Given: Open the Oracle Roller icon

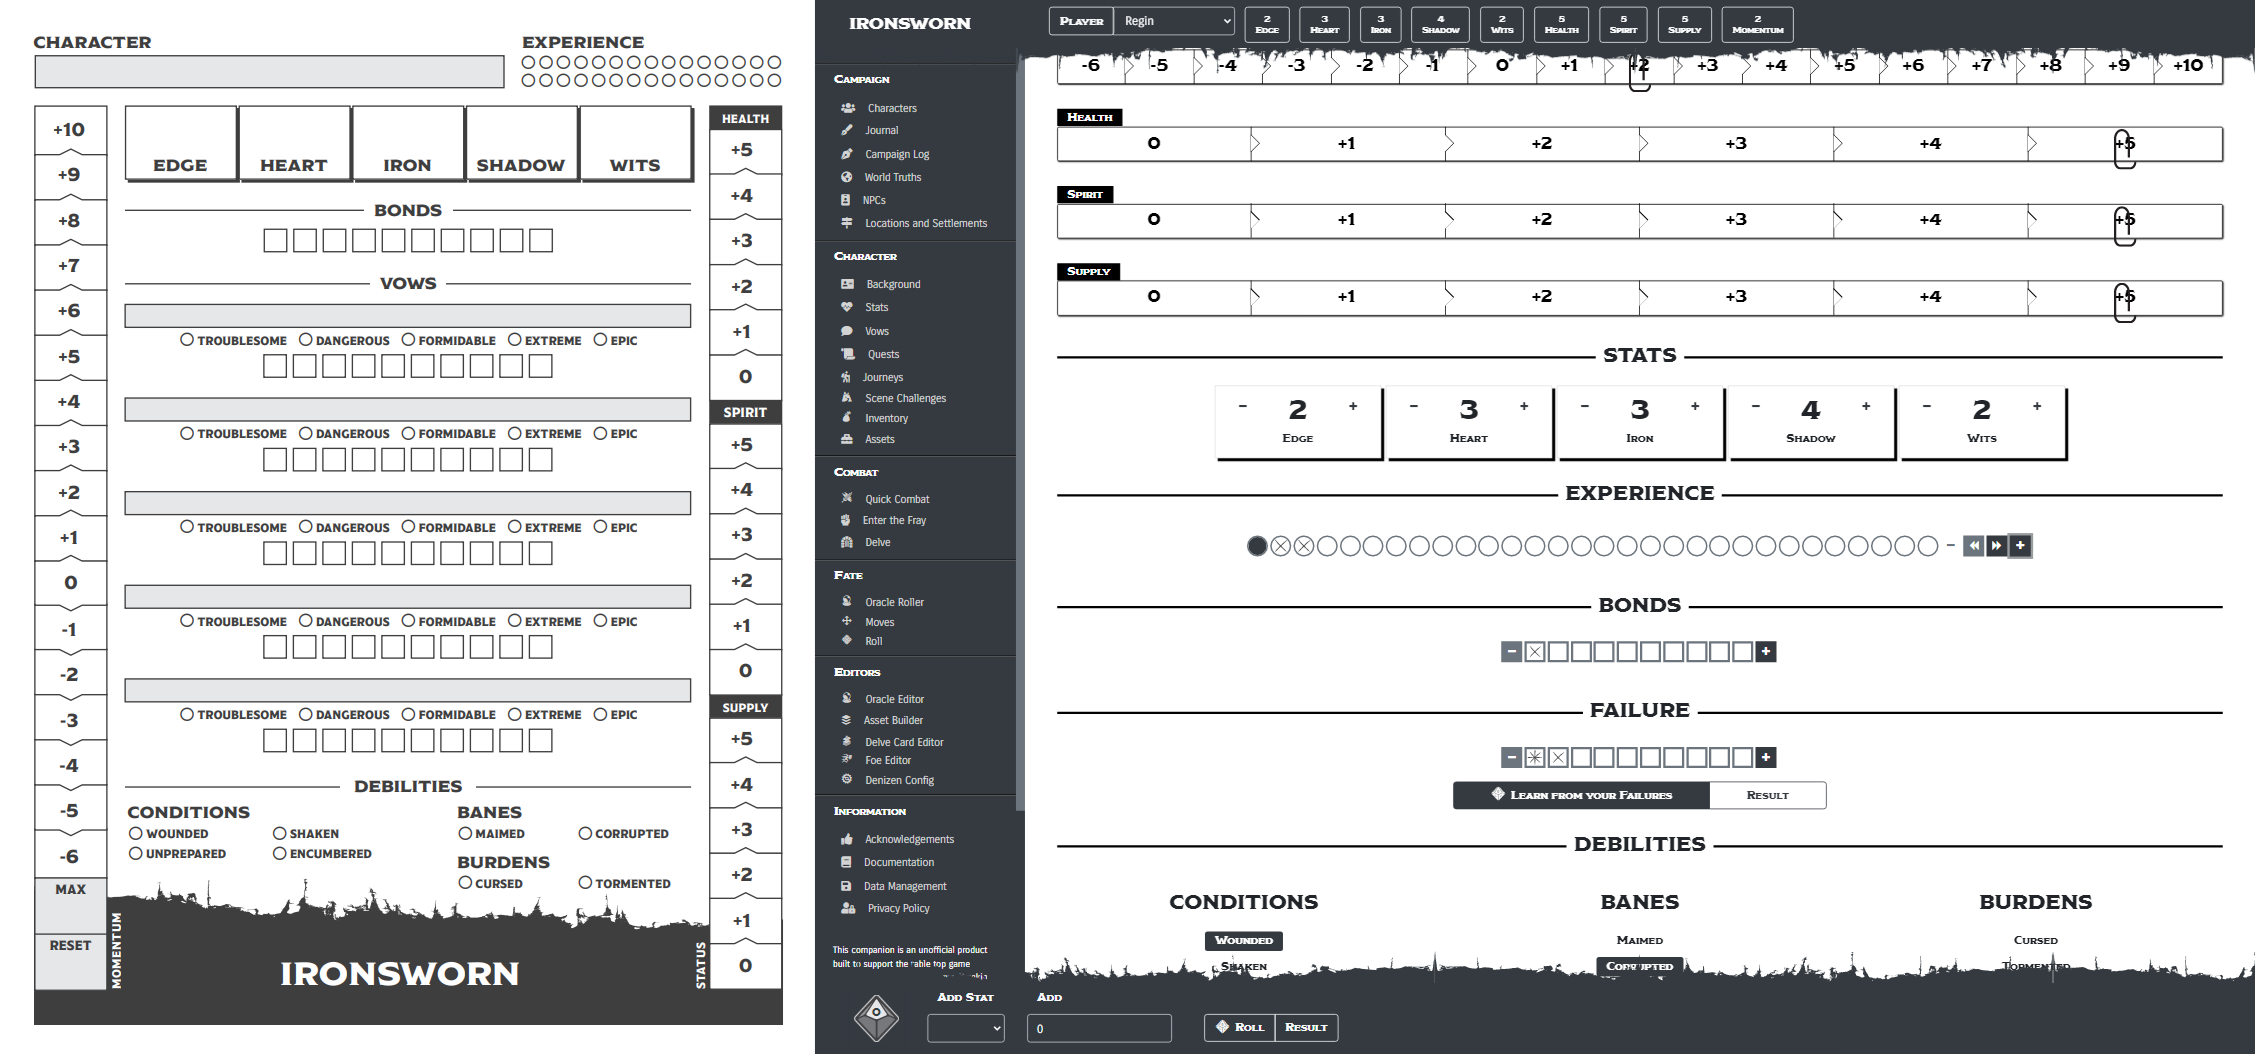Looking at the screenshot, I should pos(847,601).
